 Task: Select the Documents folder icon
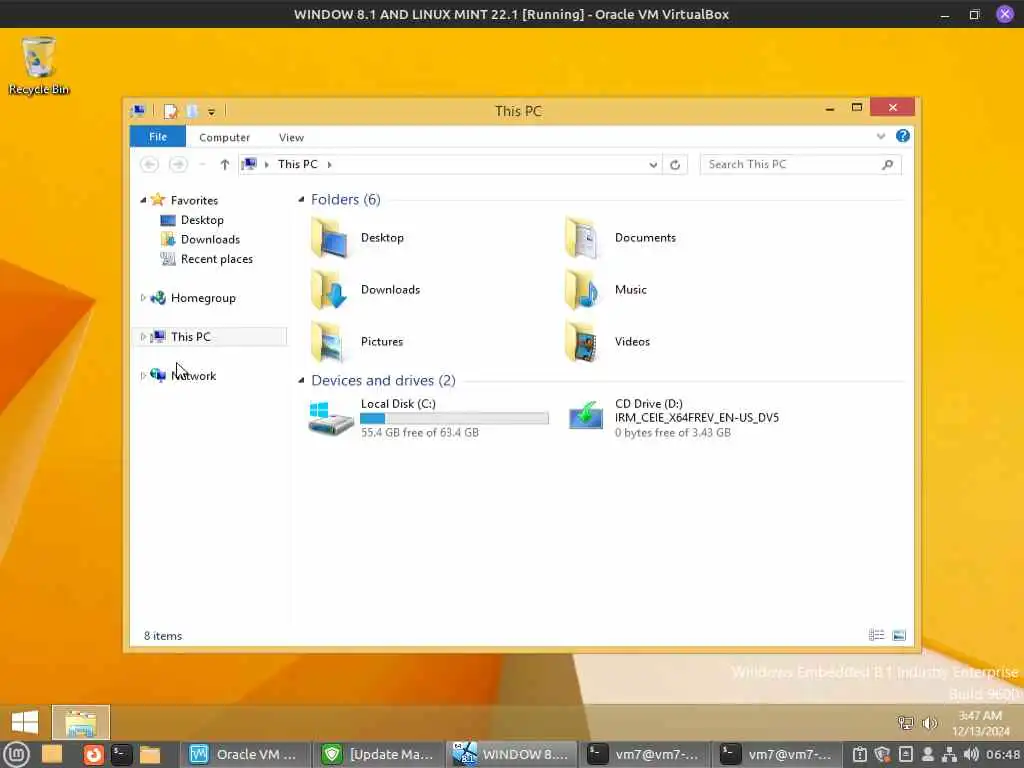pyautogui.click(x=581, y=238)
